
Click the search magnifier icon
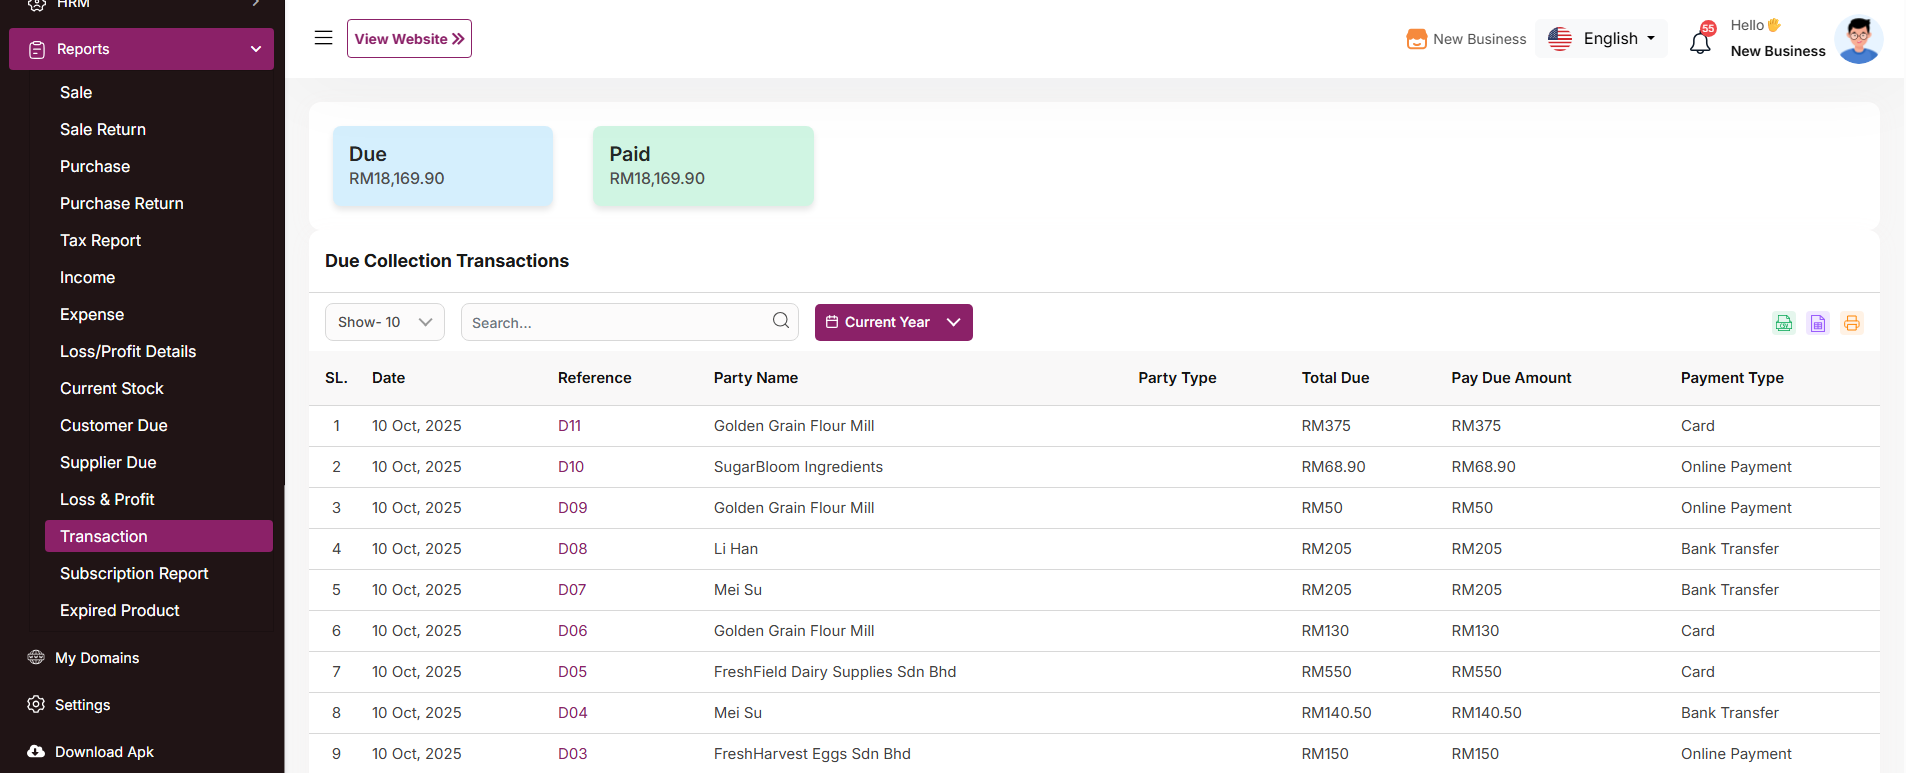click(780, 321)
